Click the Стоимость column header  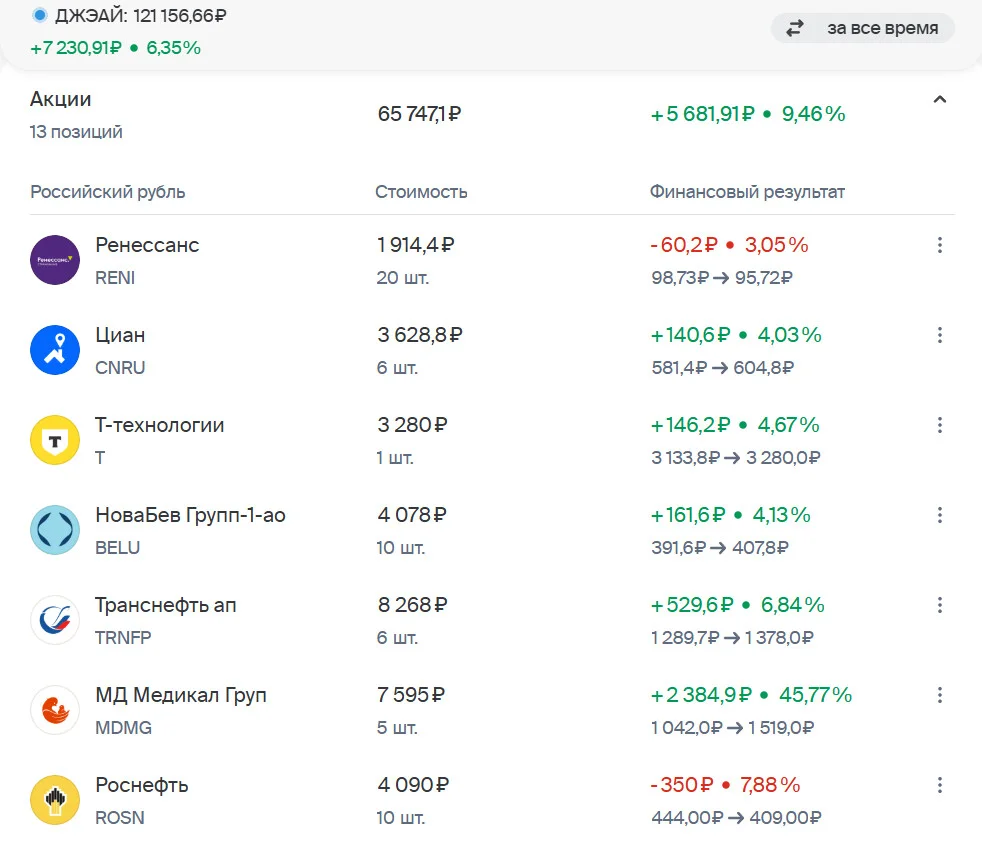point(421,192)
